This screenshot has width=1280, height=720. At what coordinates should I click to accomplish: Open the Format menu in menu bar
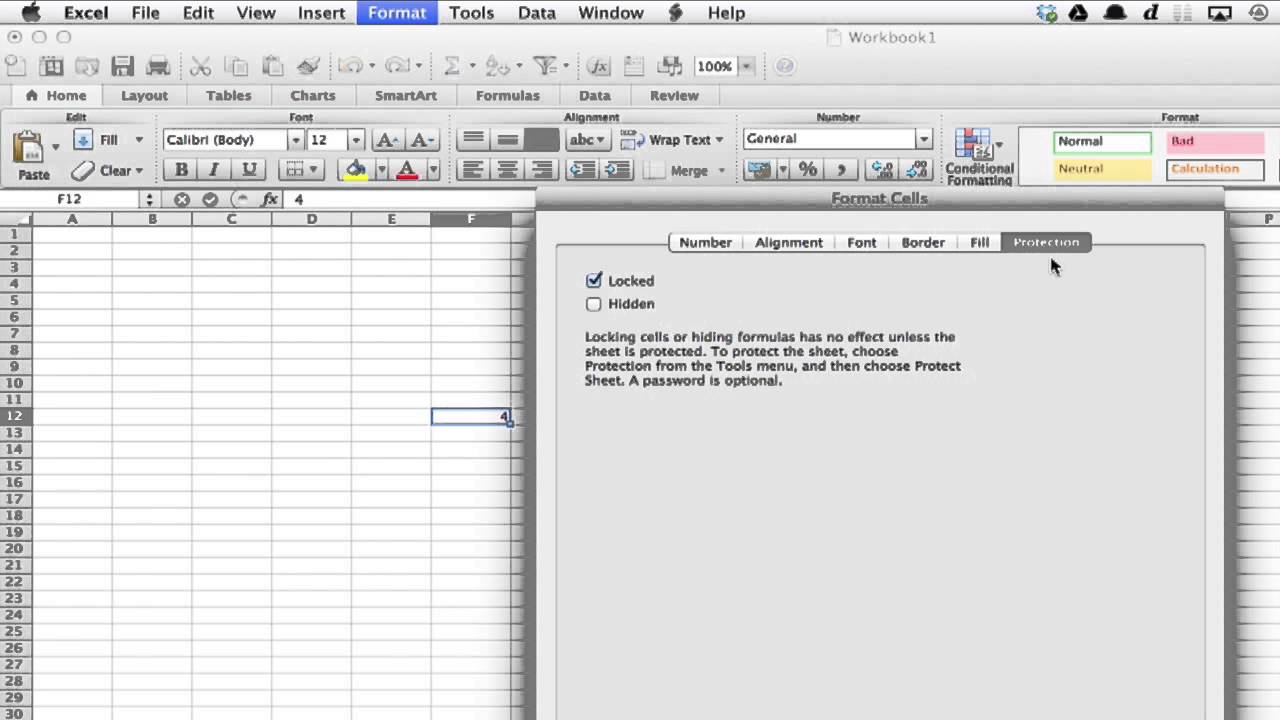click(397, 13)
